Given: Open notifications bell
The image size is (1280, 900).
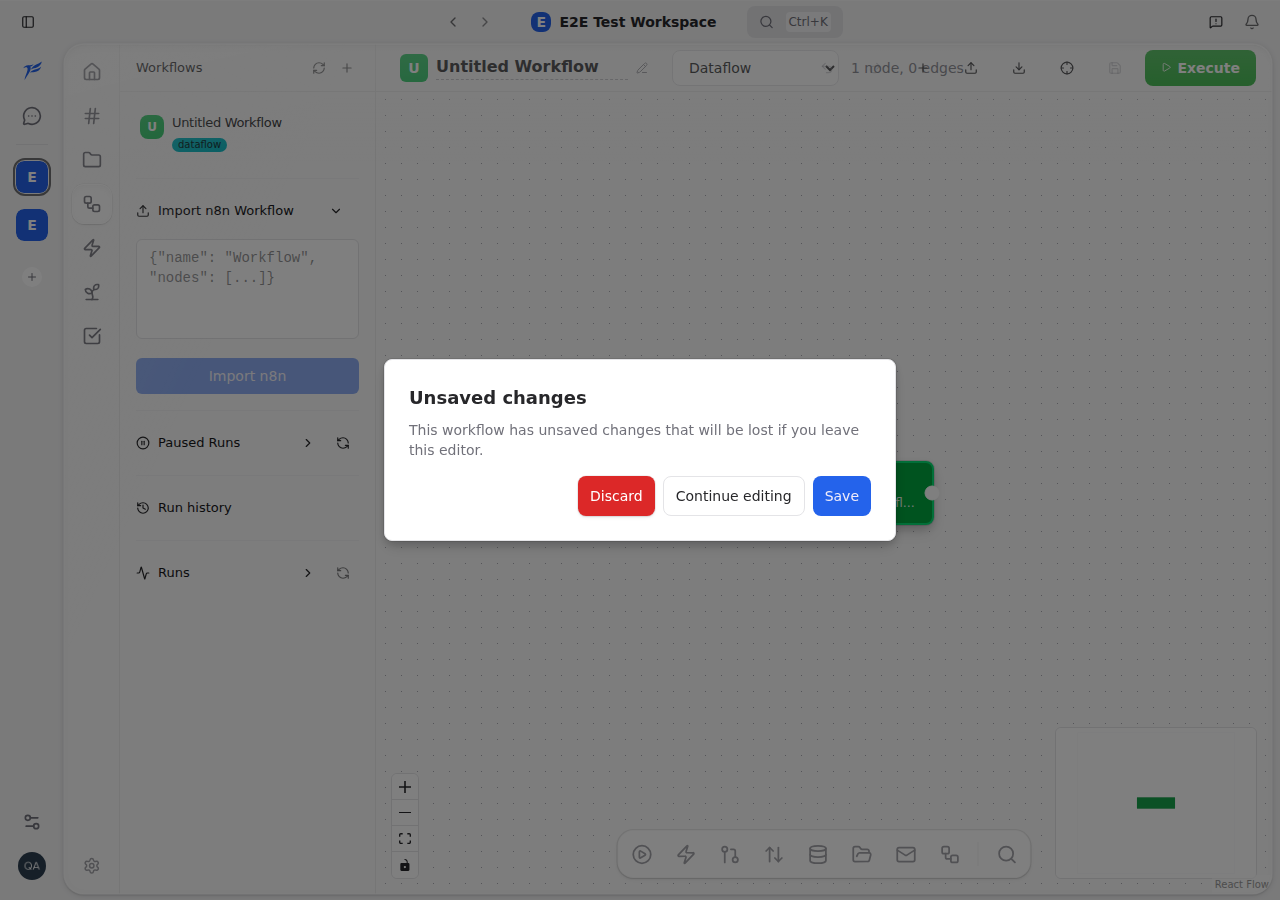Looking at the screenshot, I should (1252, 22).
